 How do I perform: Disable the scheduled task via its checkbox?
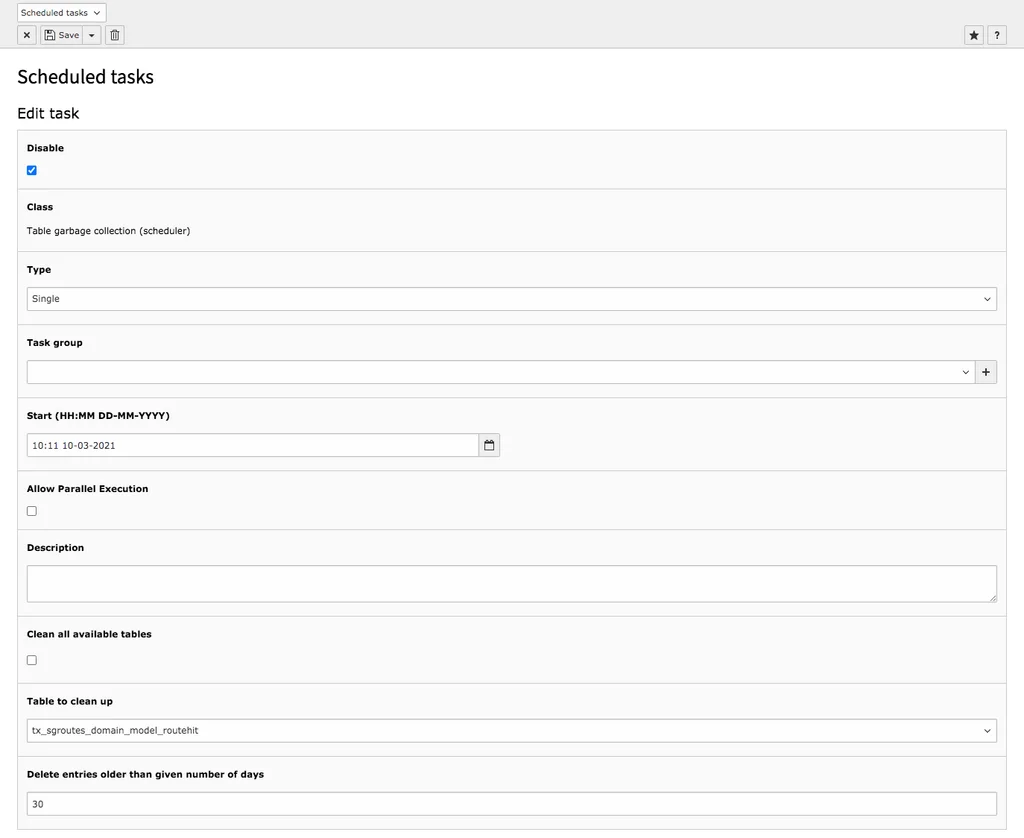tap(31, 170)
